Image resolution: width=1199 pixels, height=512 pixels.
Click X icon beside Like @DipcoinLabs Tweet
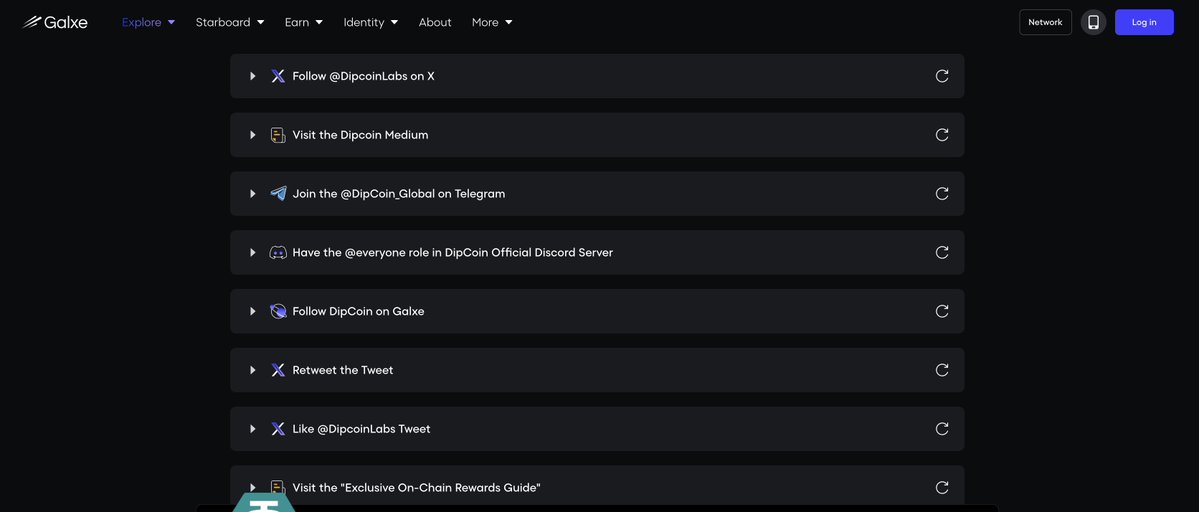(278, 429)
